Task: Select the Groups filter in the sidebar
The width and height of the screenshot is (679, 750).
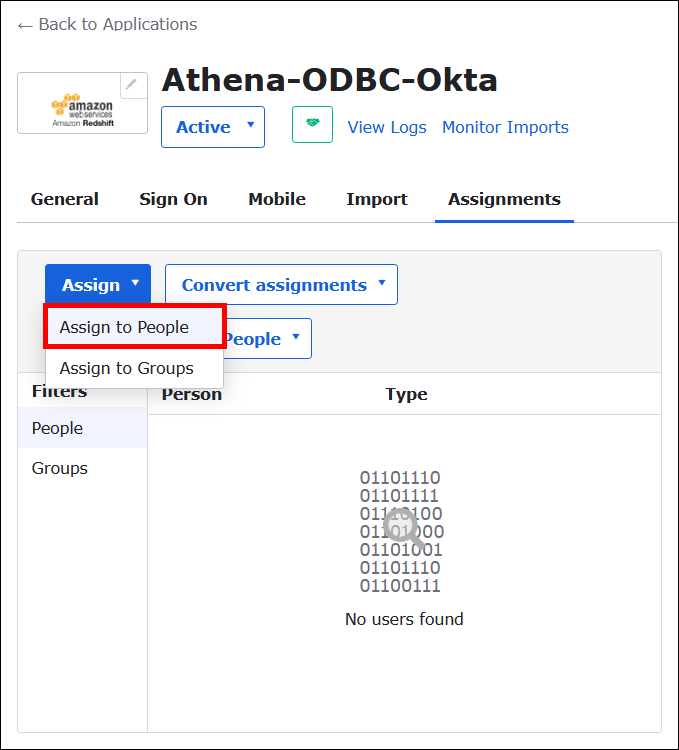Action: pyautogui.click(x=60, y=468)
